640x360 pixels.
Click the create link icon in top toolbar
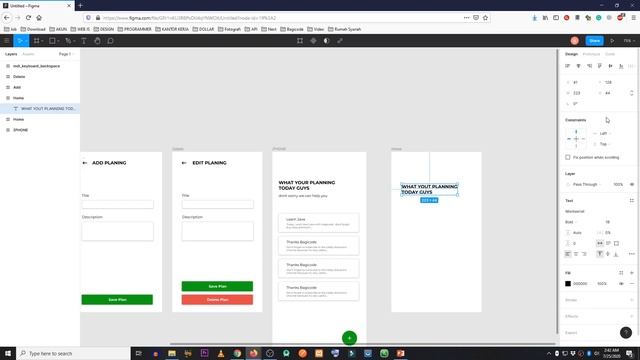tap(340, 41)
